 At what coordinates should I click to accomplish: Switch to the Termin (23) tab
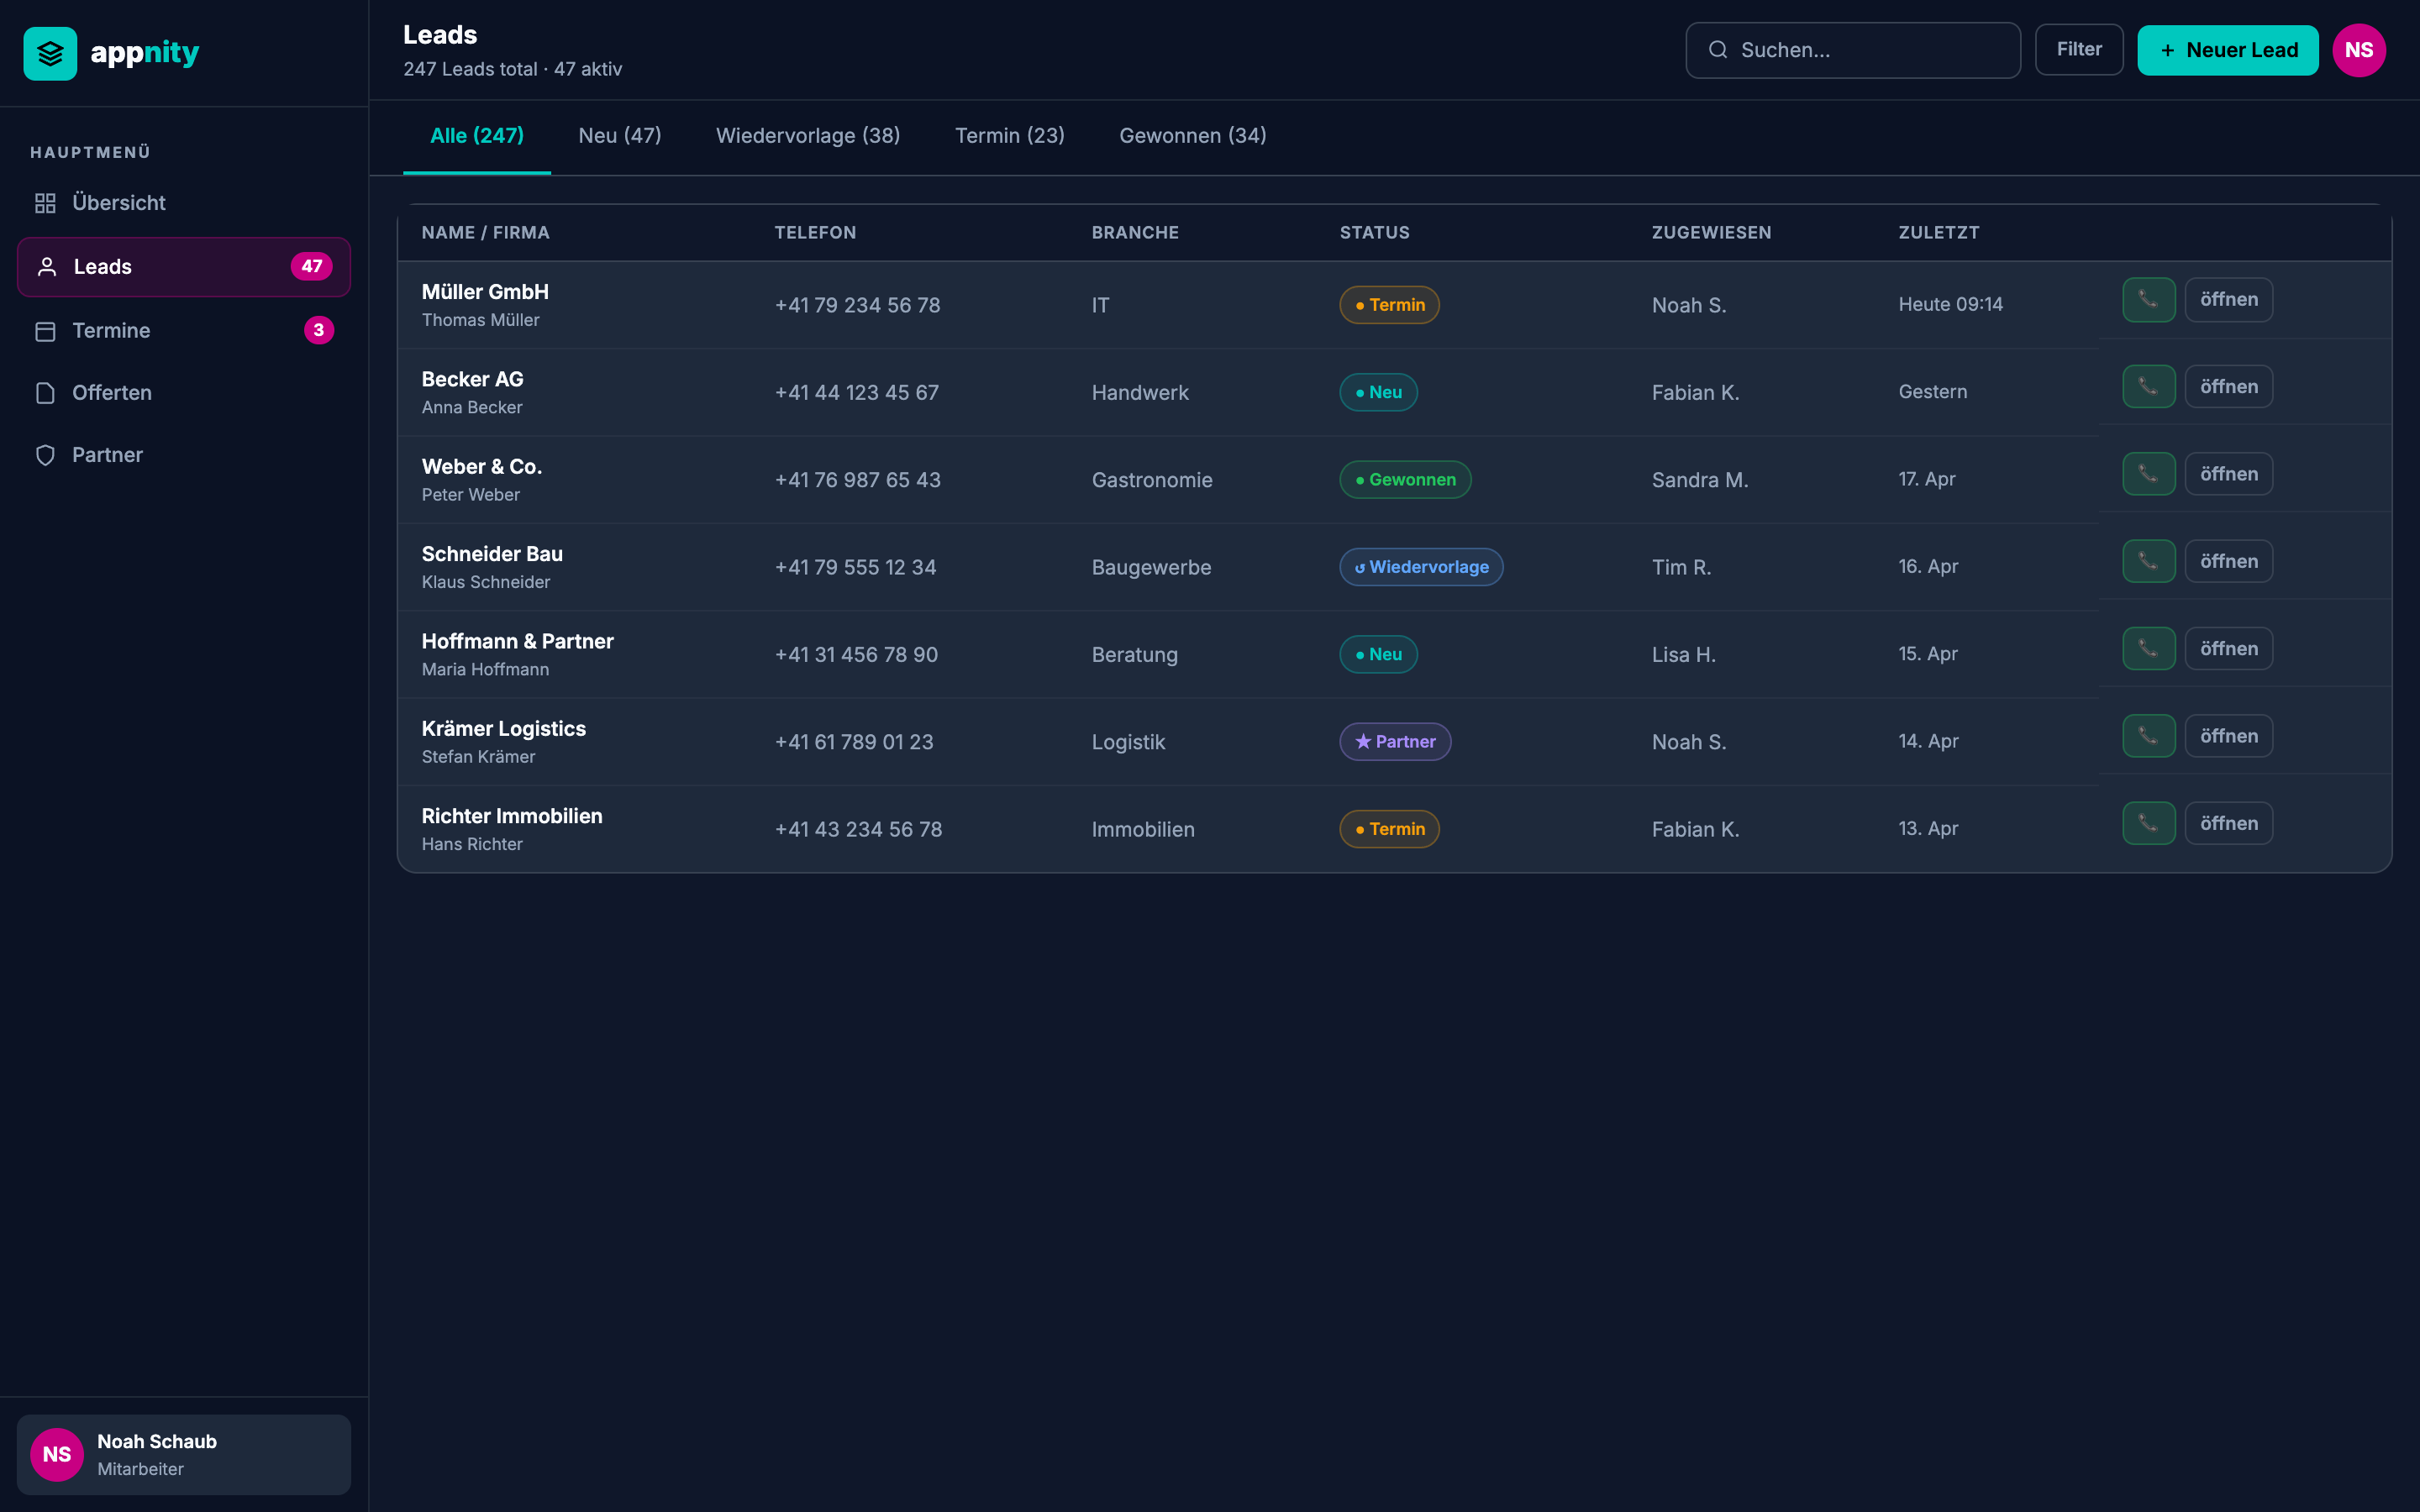pyautogui.click(x=1009, y=136)
